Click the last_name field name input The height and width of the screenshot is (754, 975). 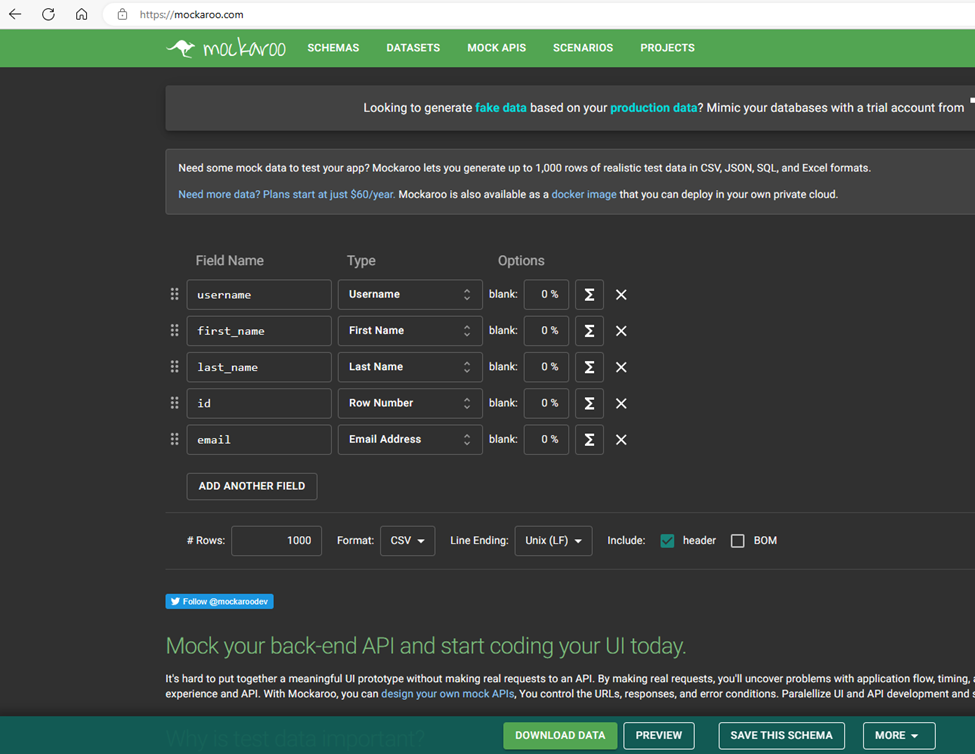click(x=259, y=367)
